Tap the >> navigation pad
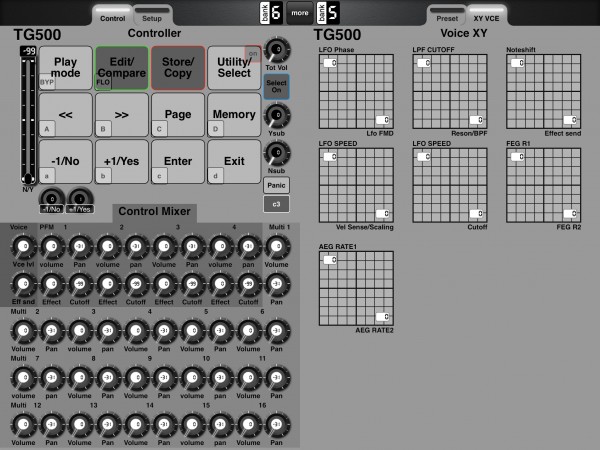This screenshot has height=450, width=600. (x=122, y=114)
